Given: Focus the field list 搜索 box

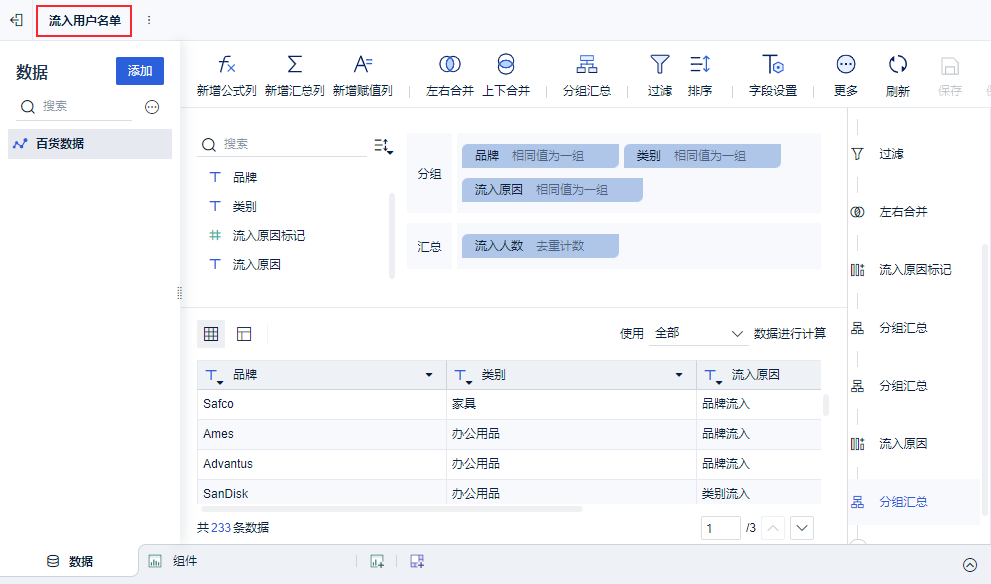Looking at the screenshot, I should (283, 144).
